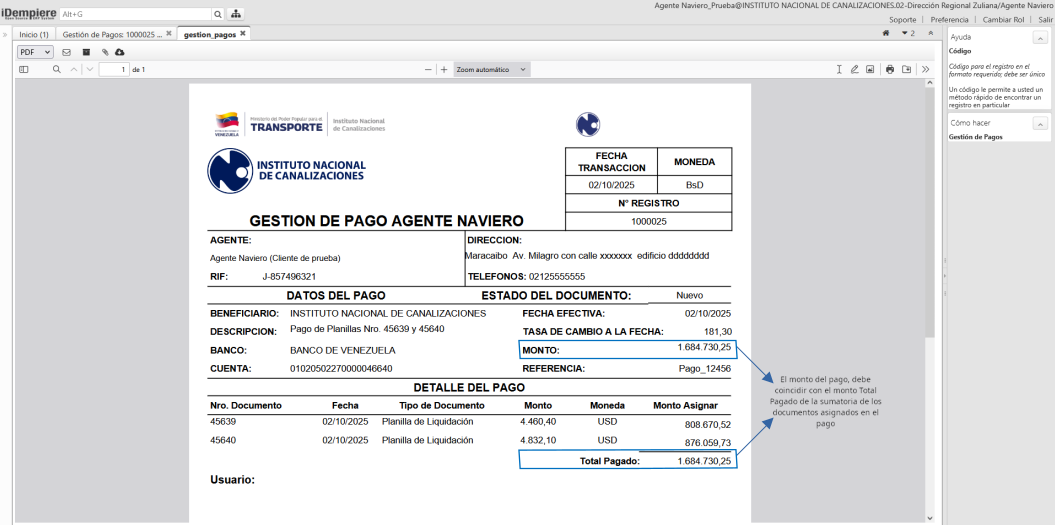Collapse the Cómo hacer panel
Image resolution: width=1055 pixels, height=525 pixels.
pos(1040,123)
